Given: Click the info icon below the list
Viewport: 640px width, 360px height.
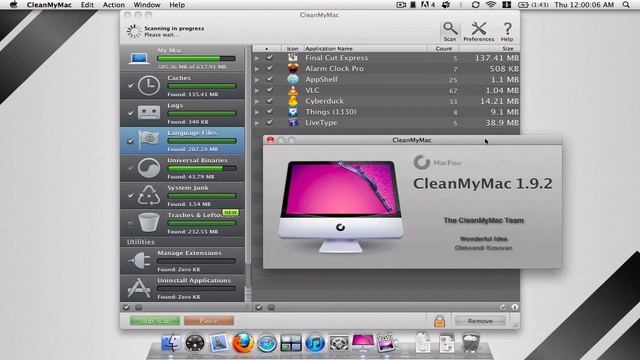Looking at the screenshot, I should tap(515, 307).
